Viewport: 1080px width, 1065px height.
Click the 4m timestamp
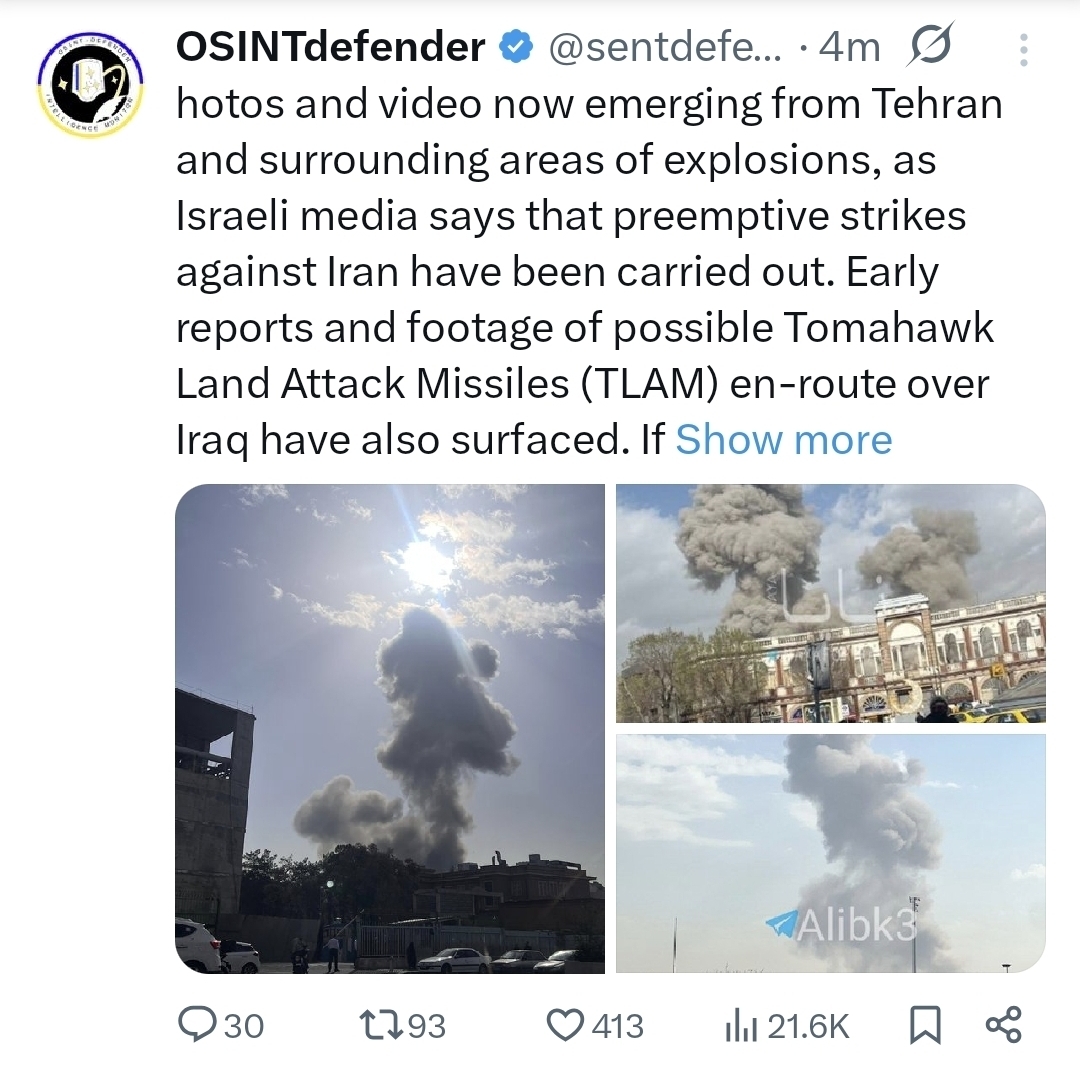click(849, 47)
